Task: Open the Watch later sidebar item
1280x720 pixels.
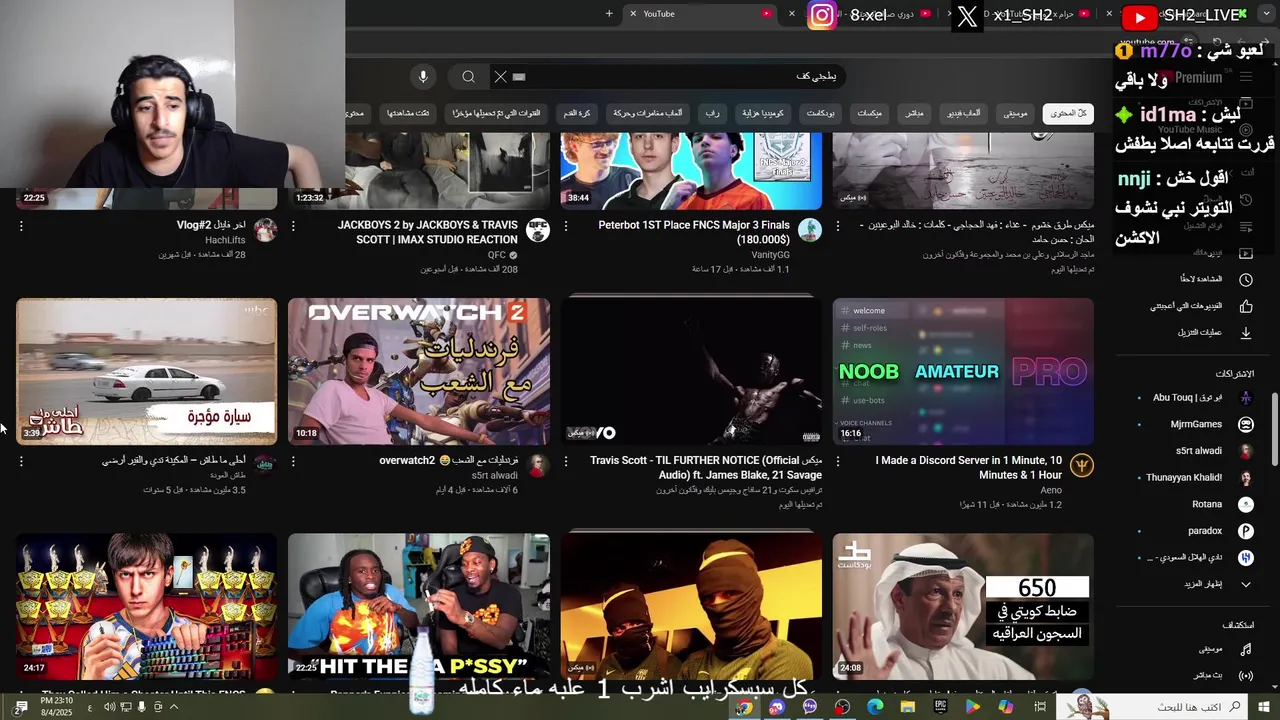Action: (1213, 279)
